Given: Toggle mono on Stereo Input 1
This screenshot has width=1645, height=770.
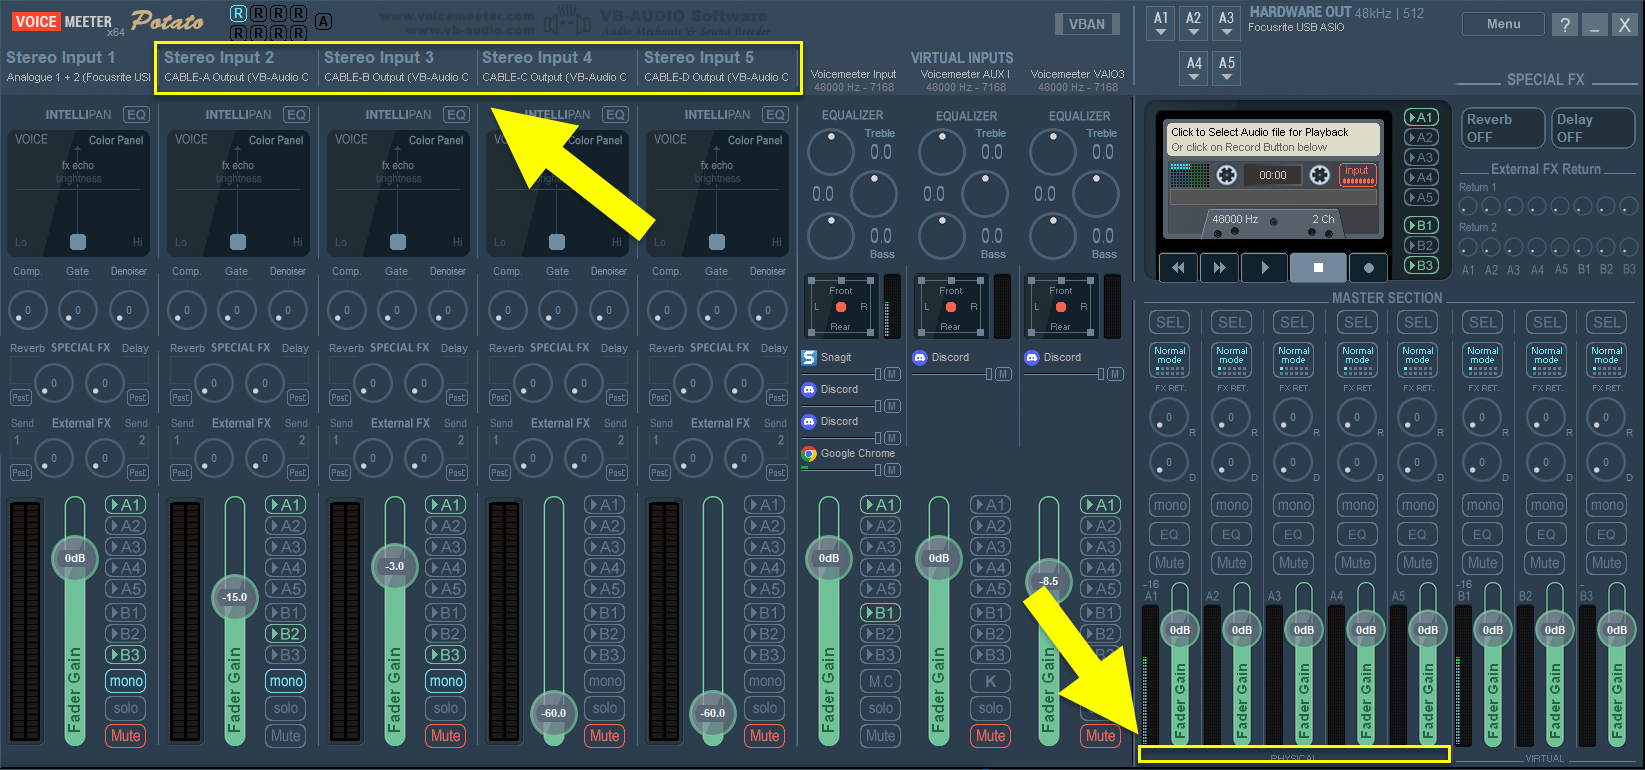Looking at the screenshot, I should pos(126,681).
